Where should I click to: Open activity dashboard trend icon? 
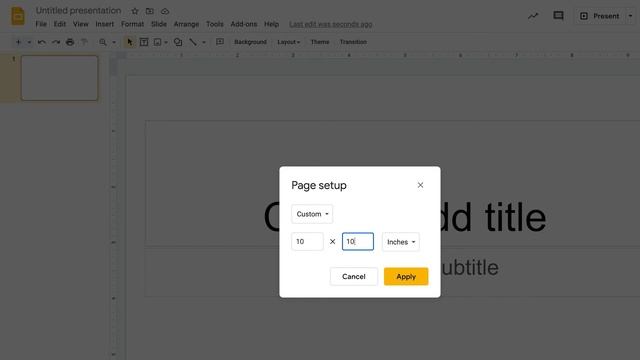(x=533, y=16)
